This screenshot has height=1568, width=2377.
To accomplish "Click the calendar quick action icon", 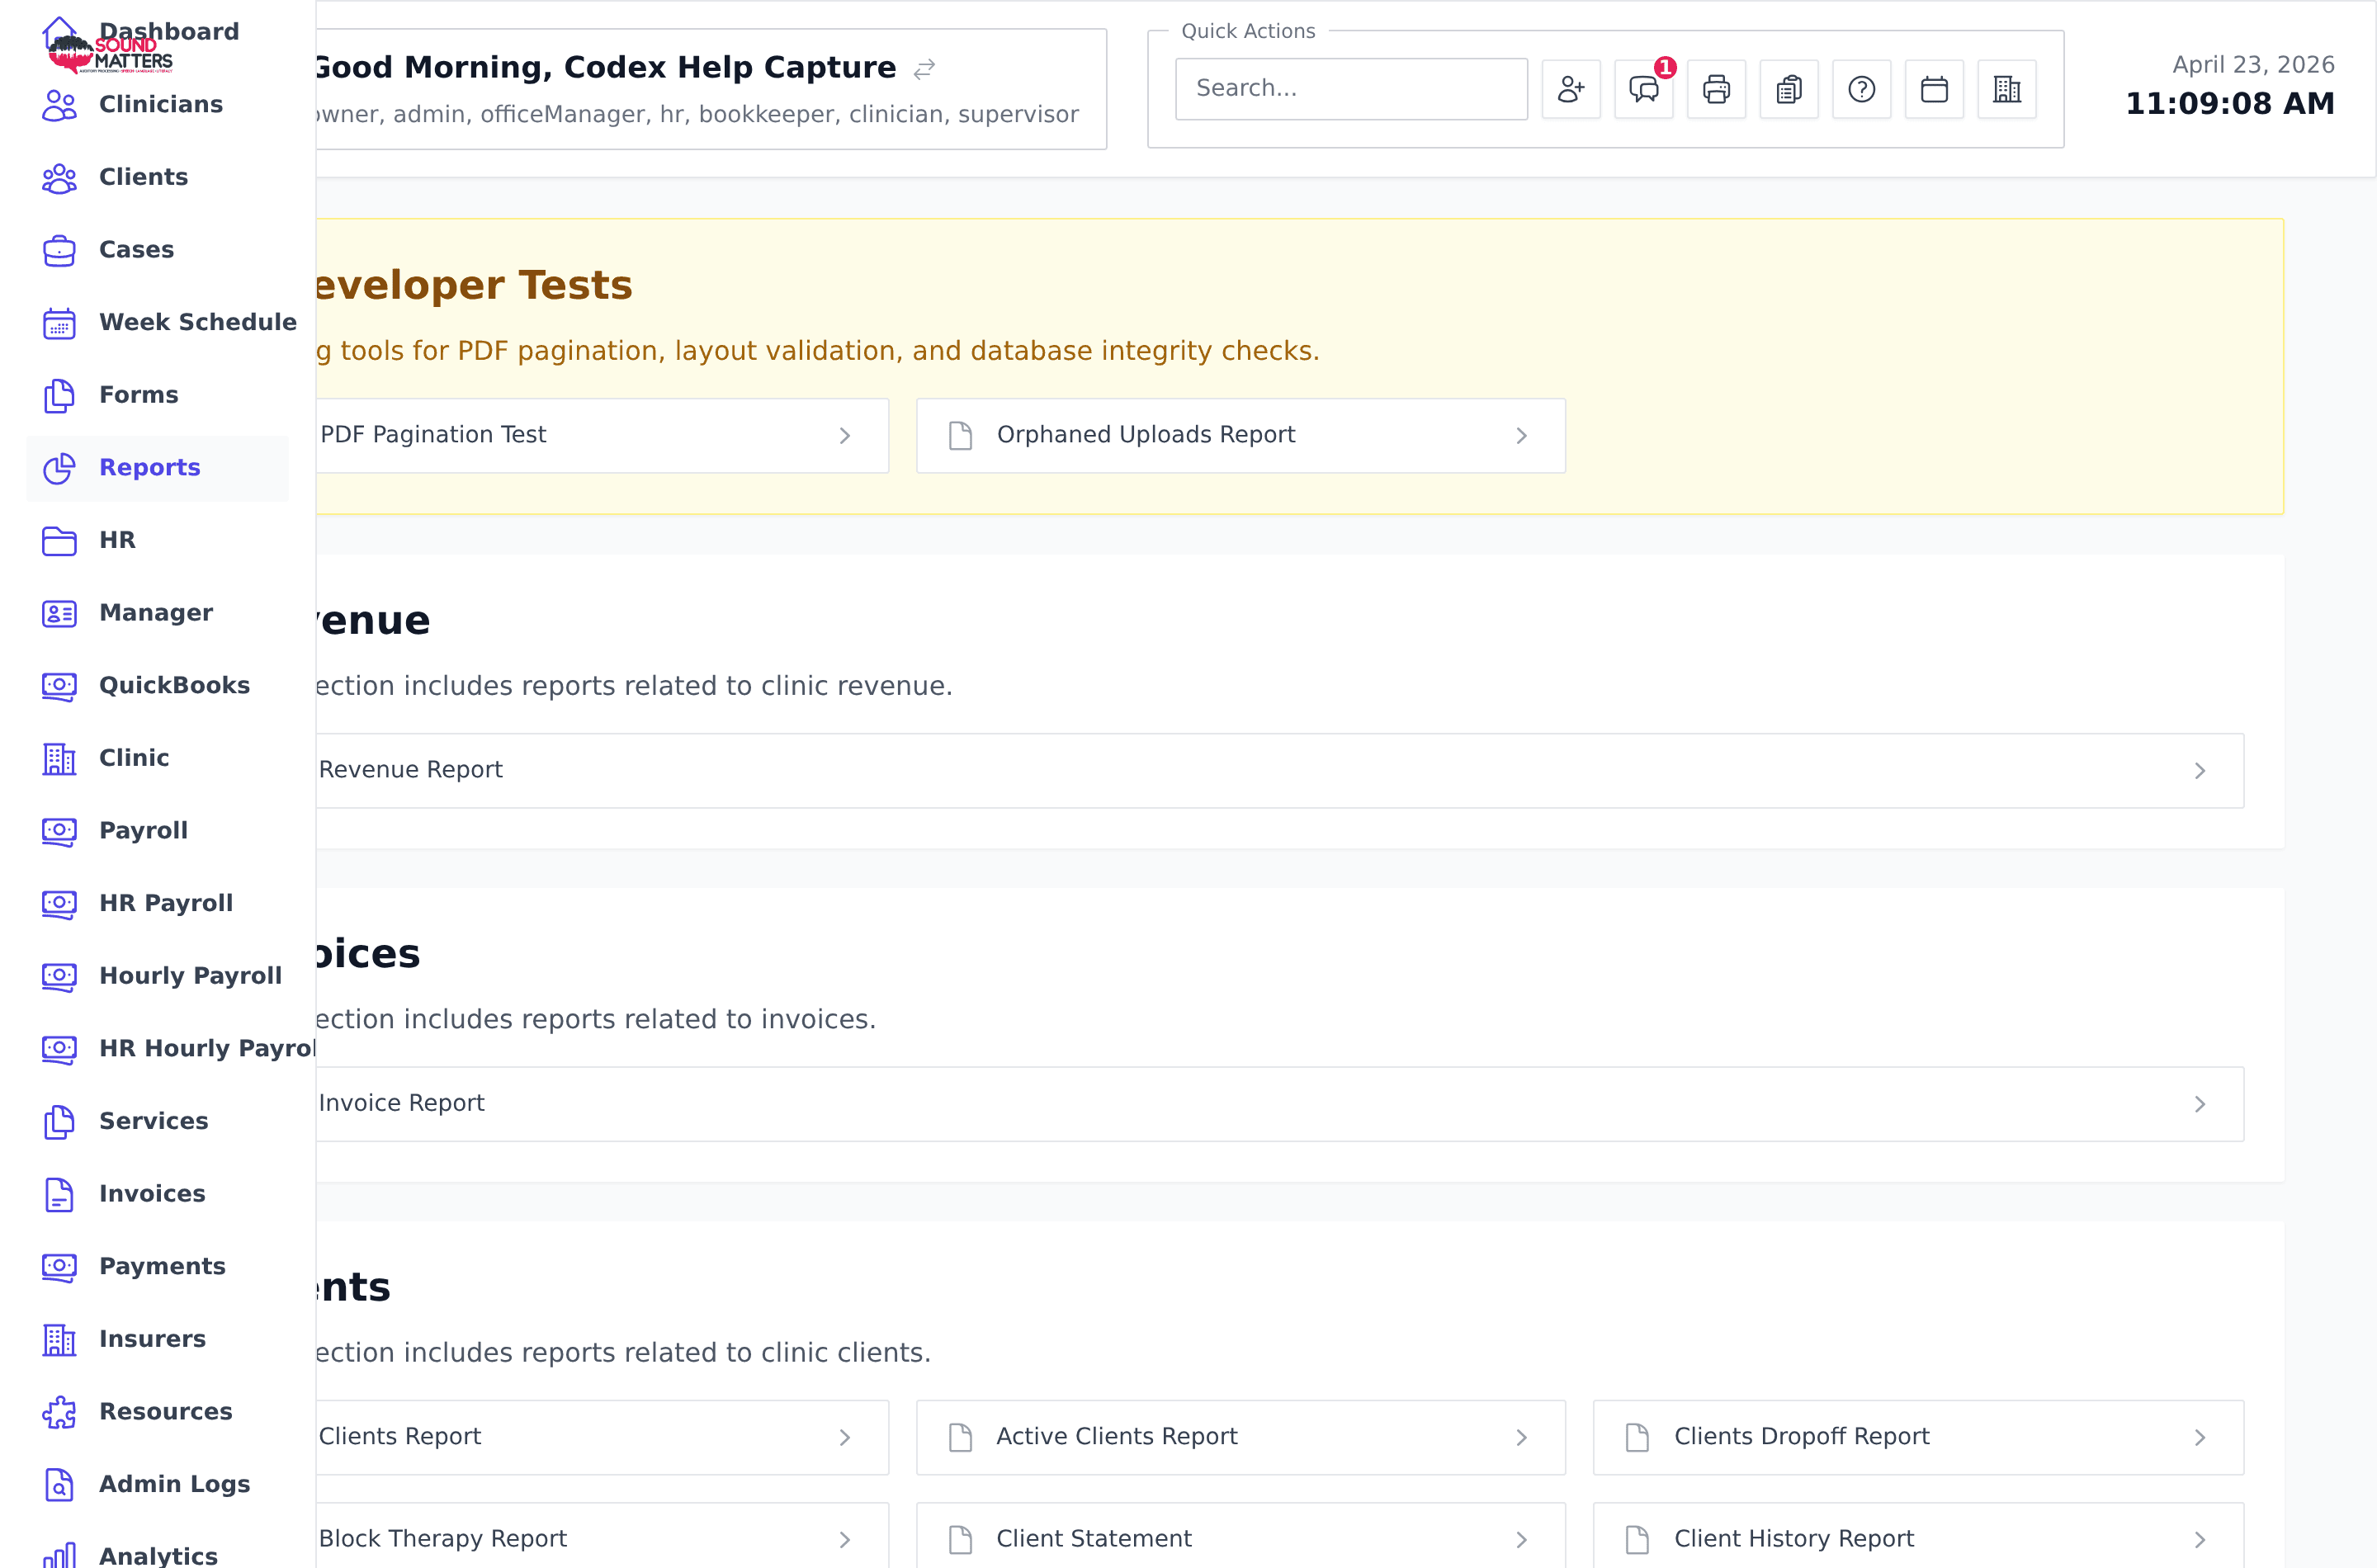I will [1934, 89].
